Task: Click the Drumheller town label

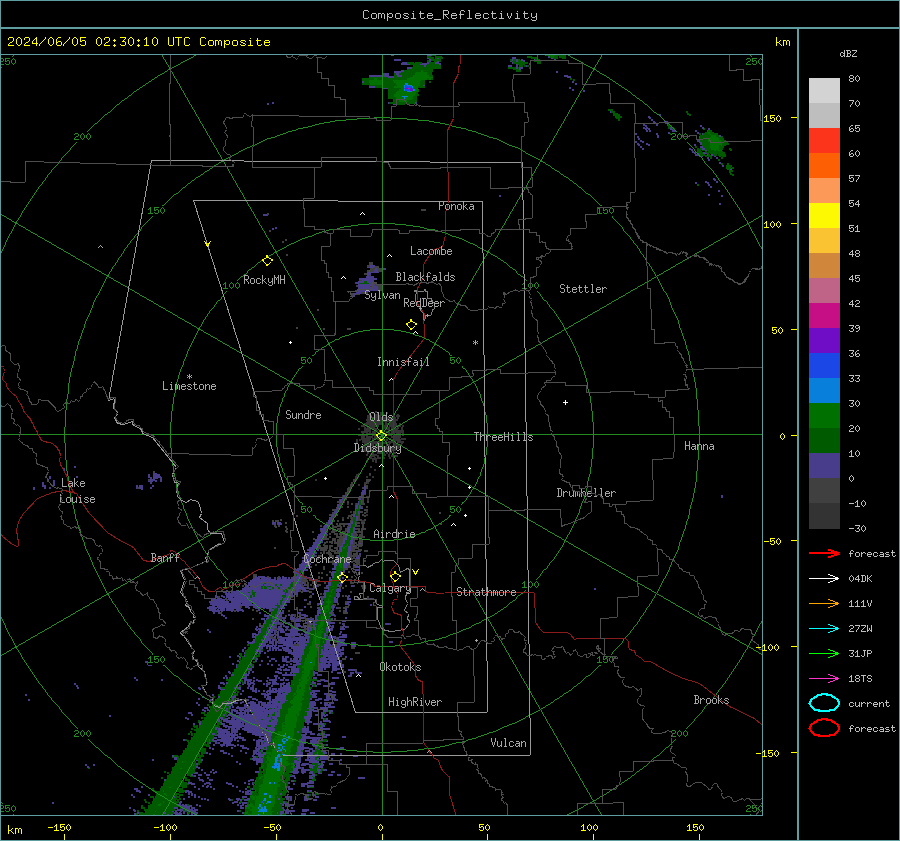Action: coord(586,493)
